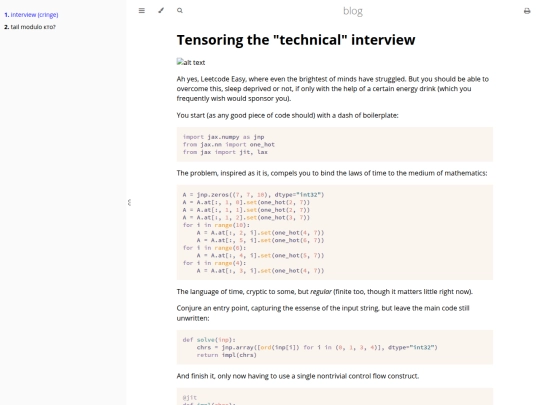Image resolution: width=540 pixels, height=405 pixels.
Task: Open chapter 2 tail modulo кто?
Action: 30,27
